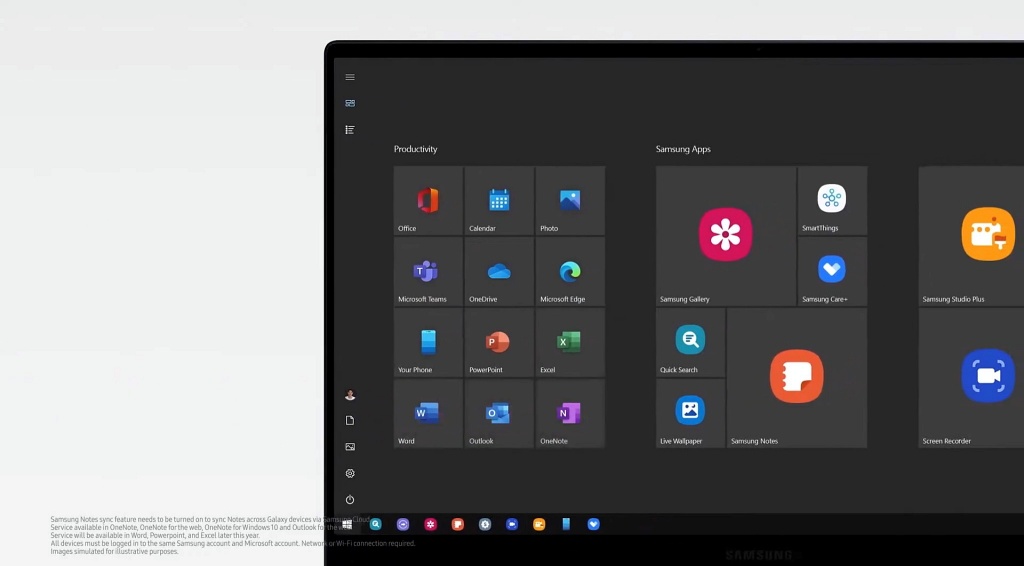Open Settings gear in Start sidebar

[x=350, y=473]
